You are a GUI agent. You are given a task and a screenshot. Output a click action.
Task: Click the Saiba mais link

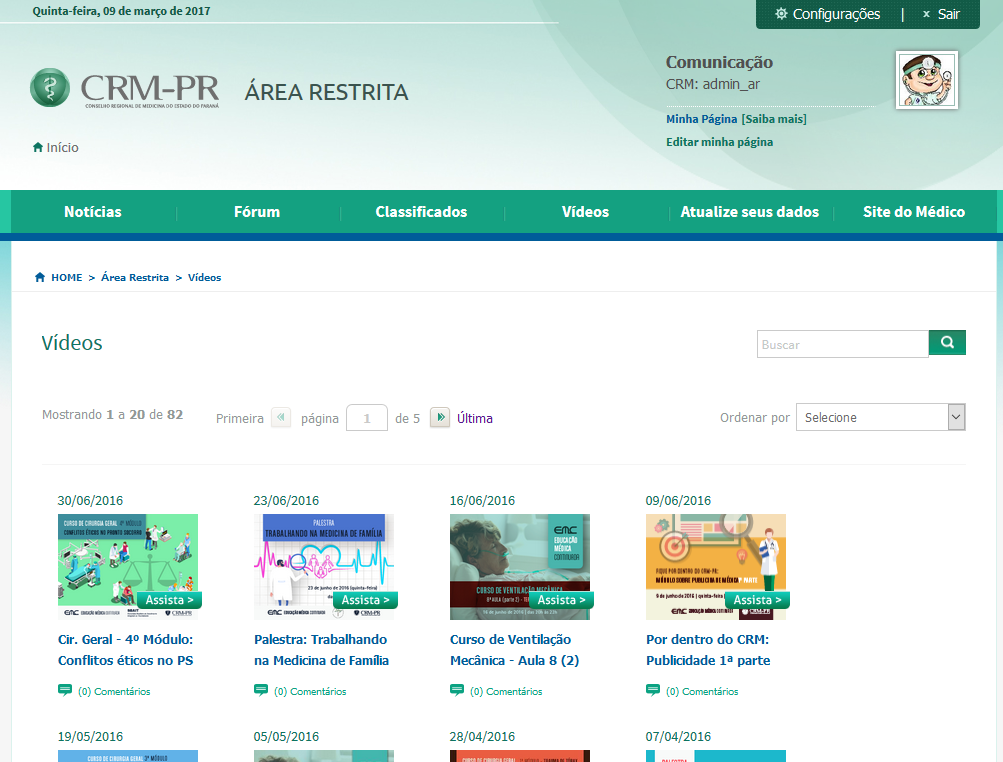click(x=774, y=119)
